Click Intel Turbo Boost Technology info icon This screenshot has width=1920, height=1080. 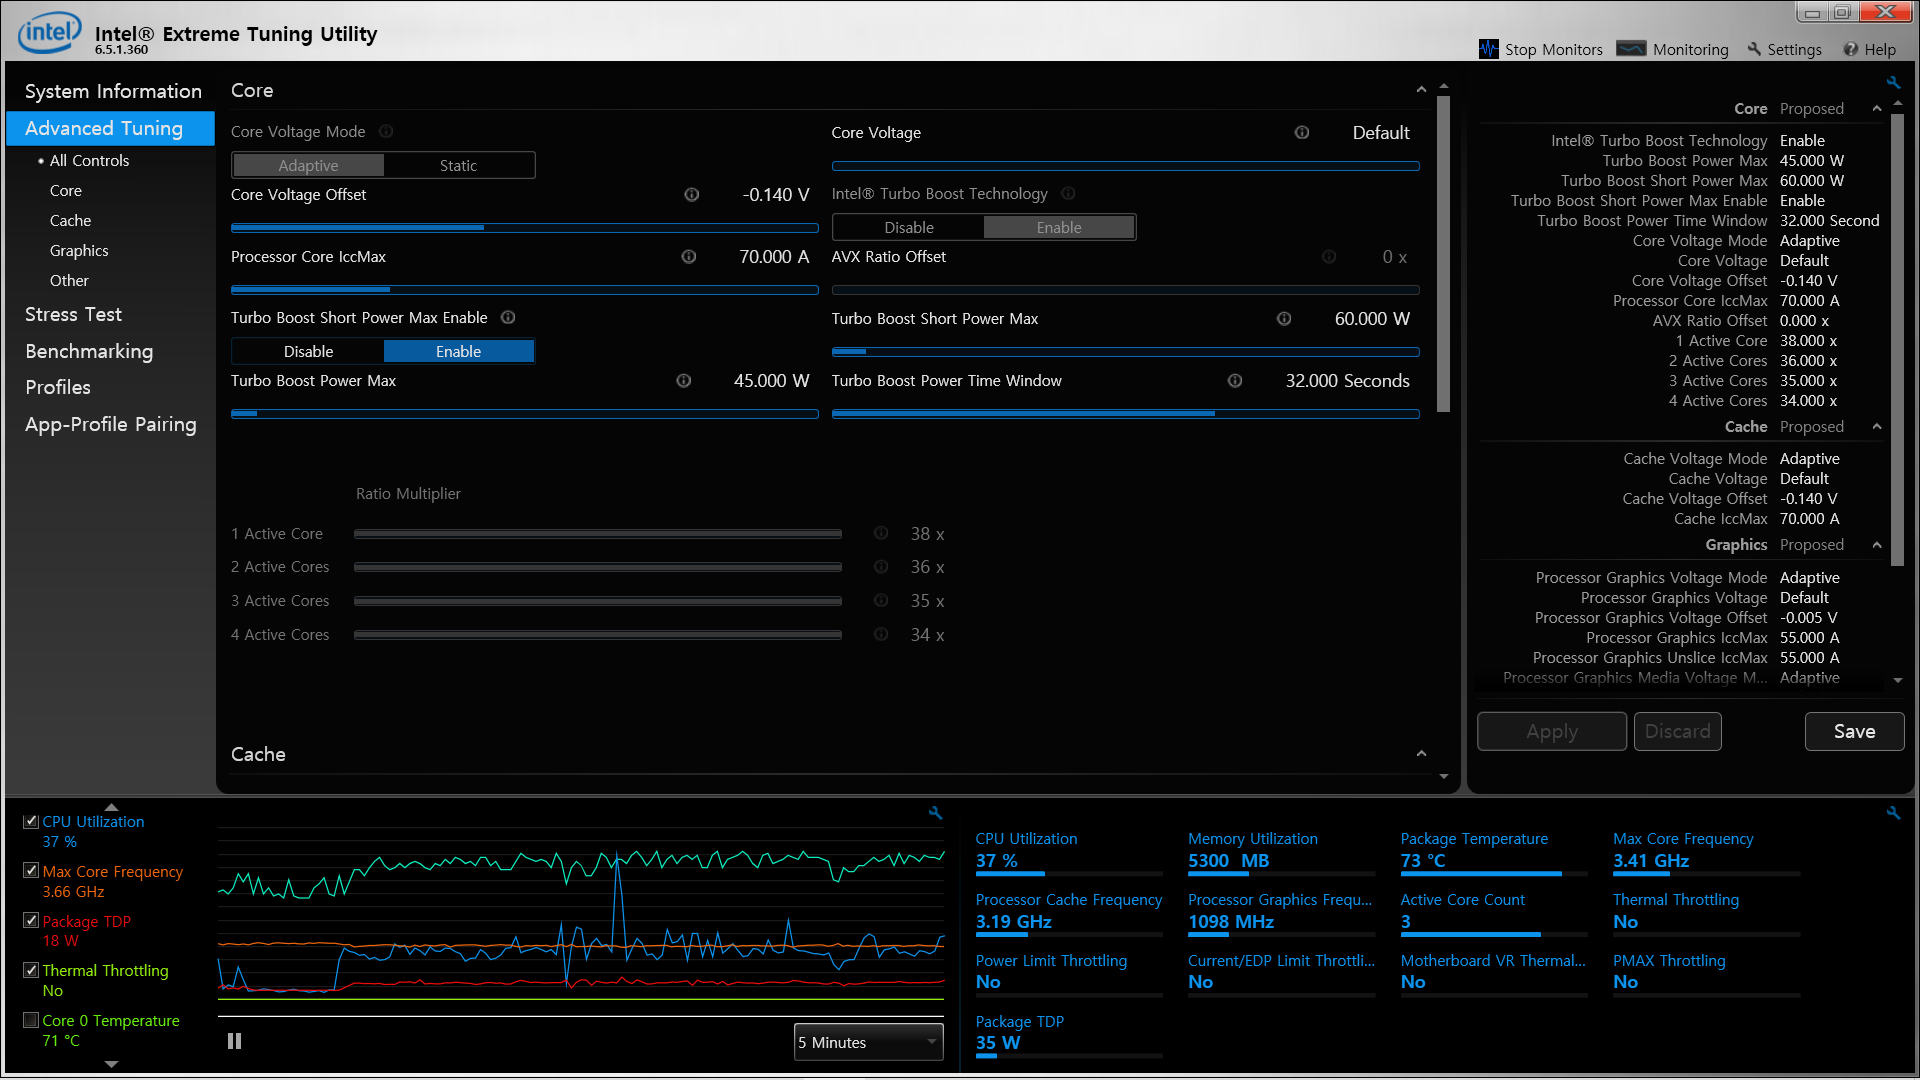point(1068,193)
